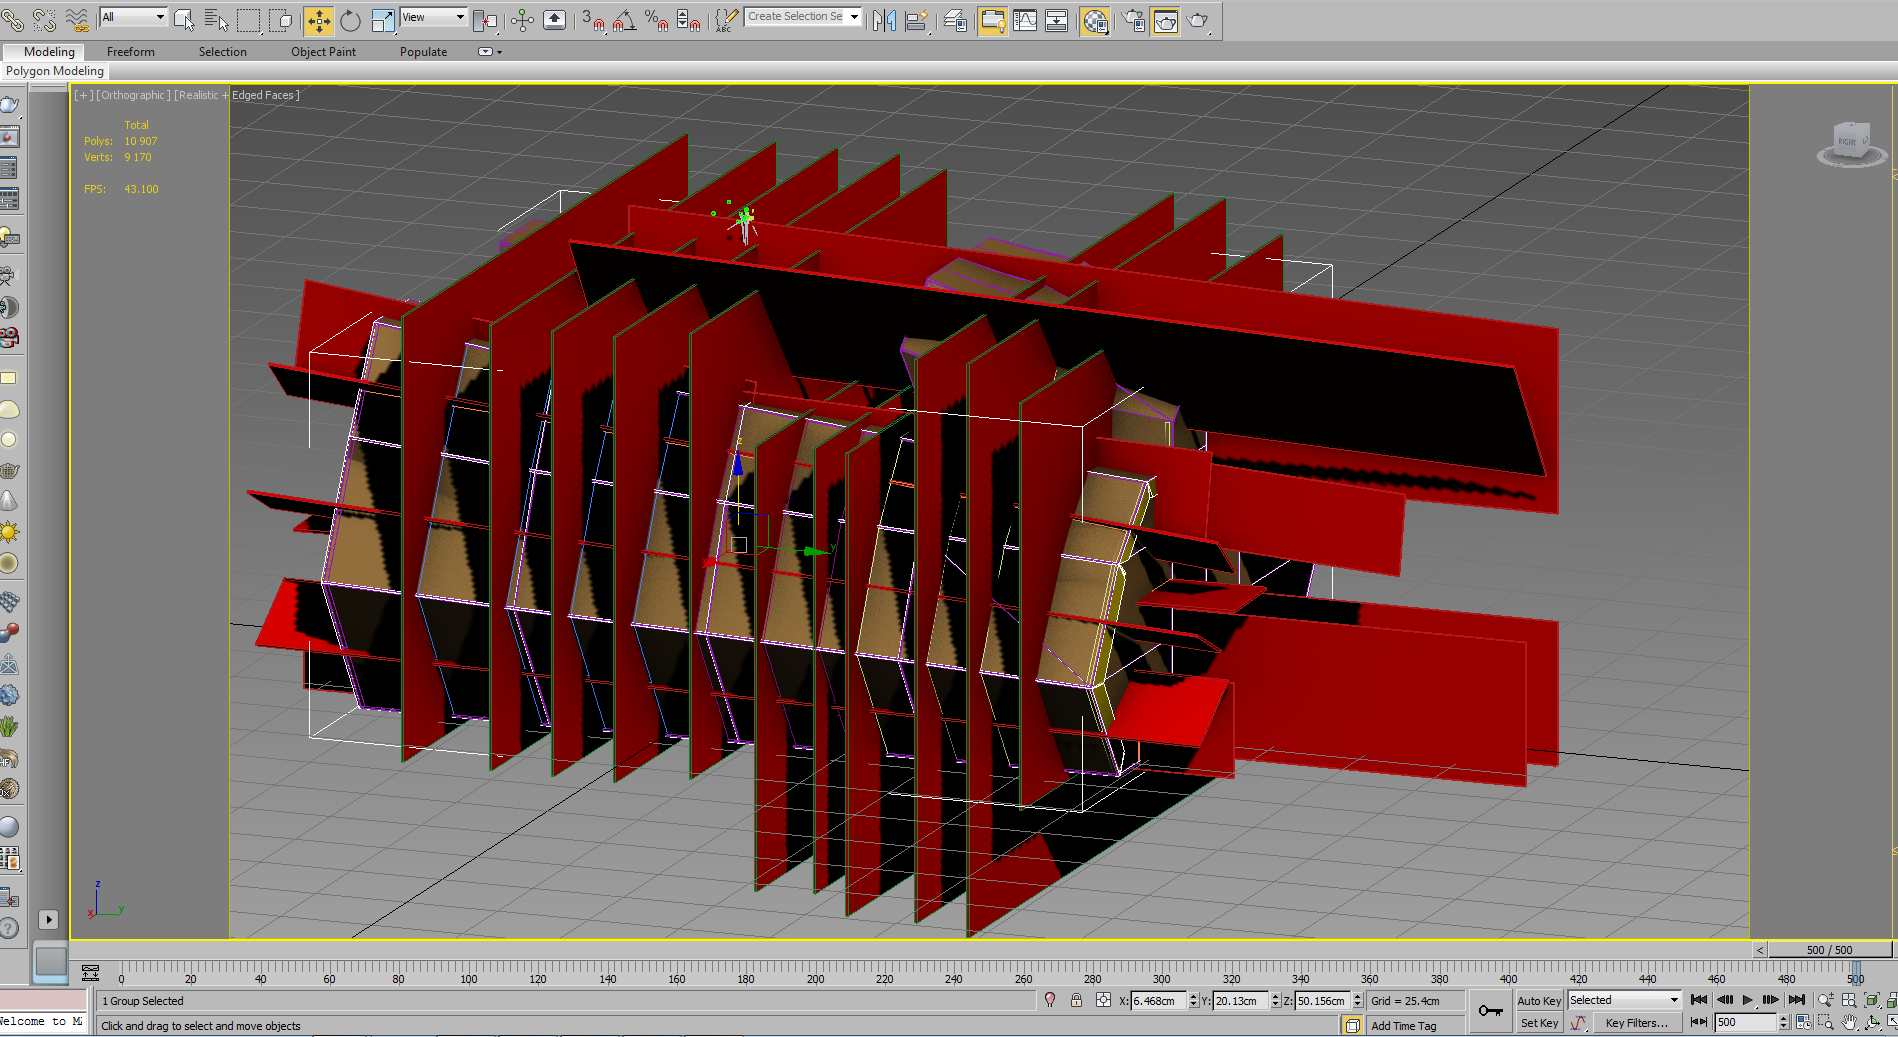The height and width of the screenshot is (1037, 1898).
Task: Click the Mirror tool icon
Action: tap(884, 20)
